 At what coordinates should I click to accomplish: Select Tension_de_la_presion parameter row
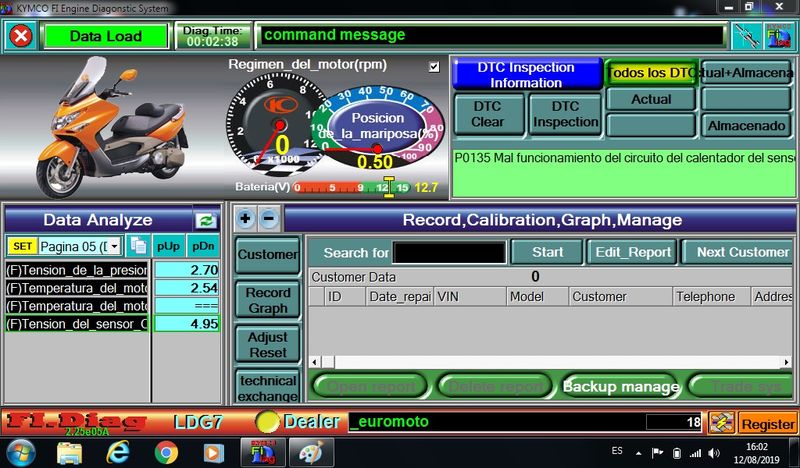tap(77, 270)
